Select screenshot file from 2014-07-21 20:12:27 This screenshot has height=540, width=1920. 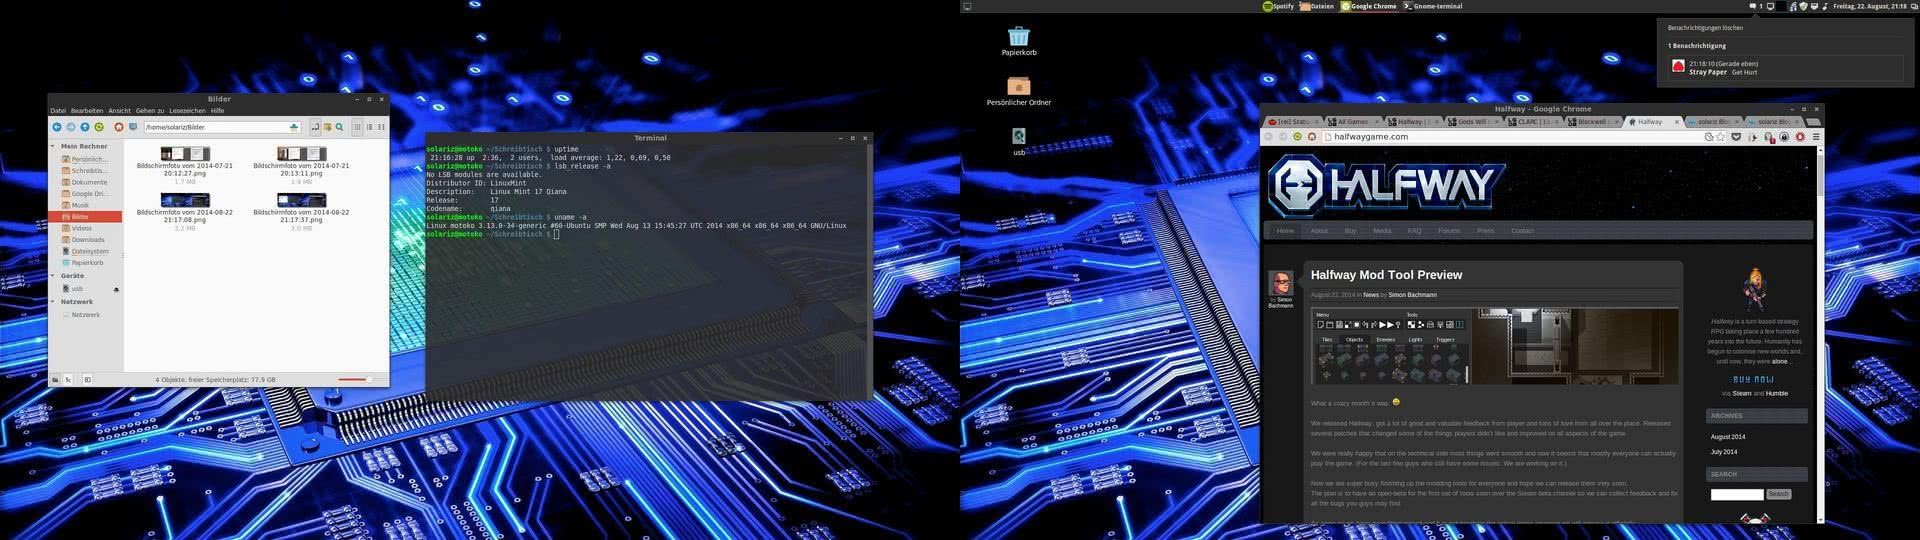185,165
